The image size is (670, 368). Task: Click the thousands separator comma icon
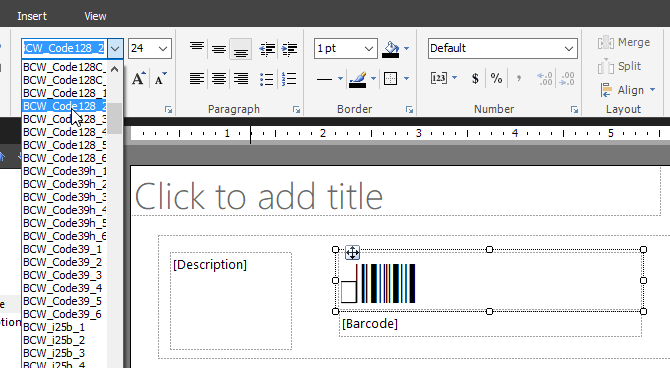[518, 79]
